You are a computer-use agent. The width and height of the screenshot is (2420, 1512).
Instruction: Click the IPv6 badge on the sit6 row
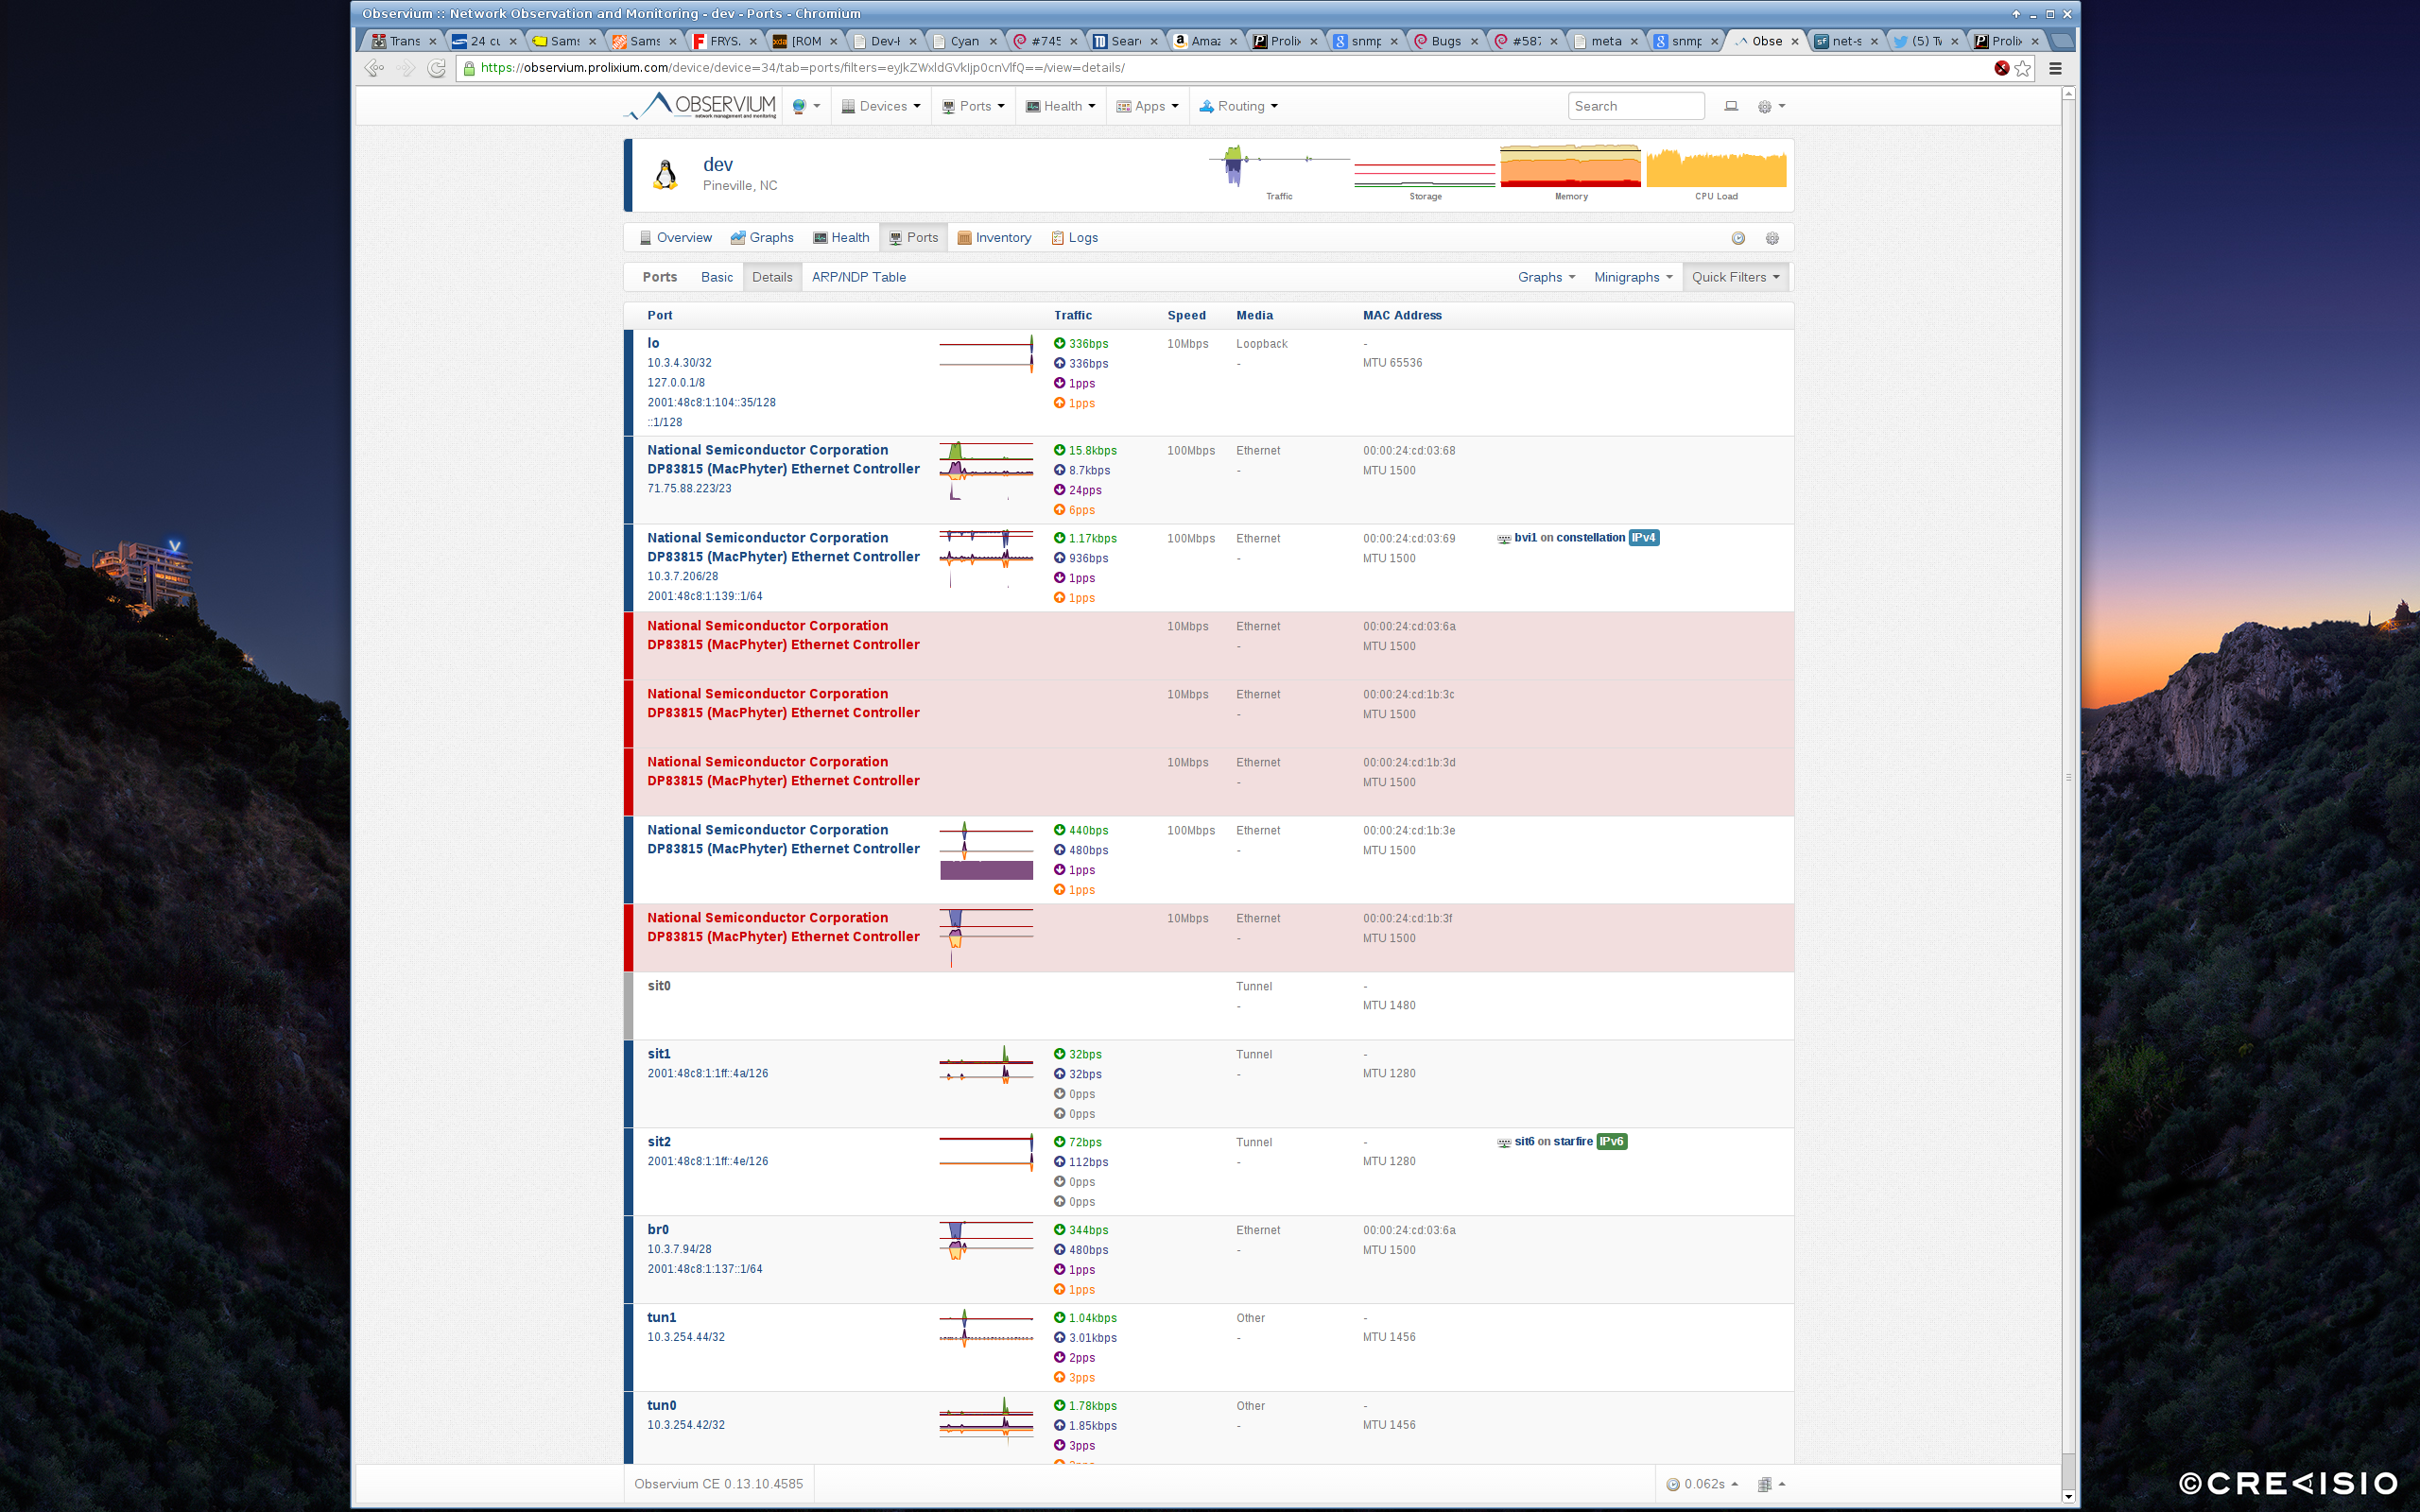[x=1612, y=1142]
